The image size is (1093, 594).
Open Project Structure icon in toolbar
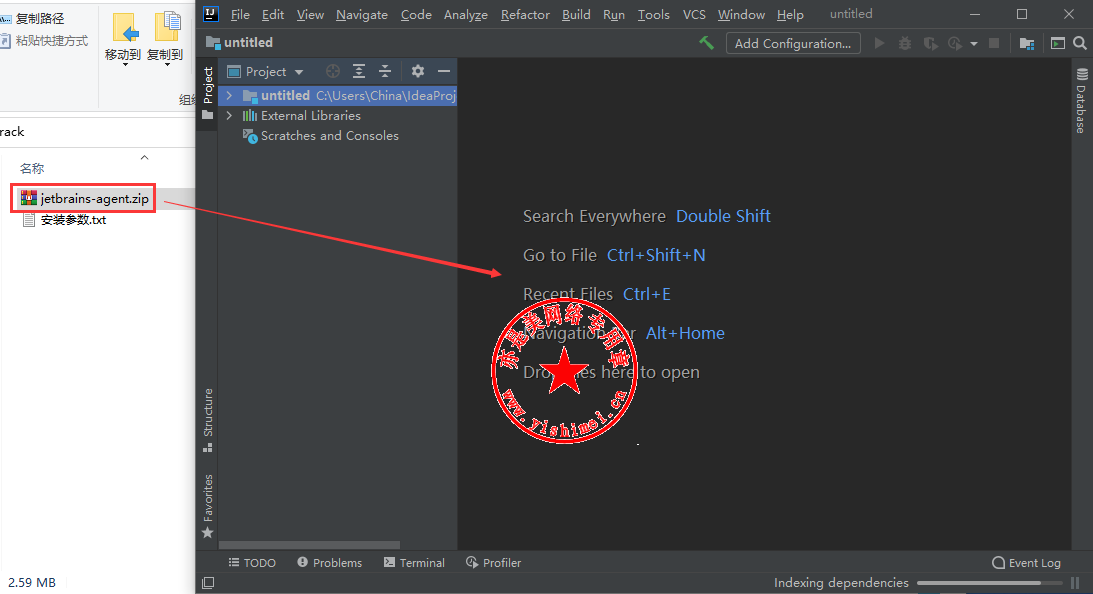point(1027,43)
